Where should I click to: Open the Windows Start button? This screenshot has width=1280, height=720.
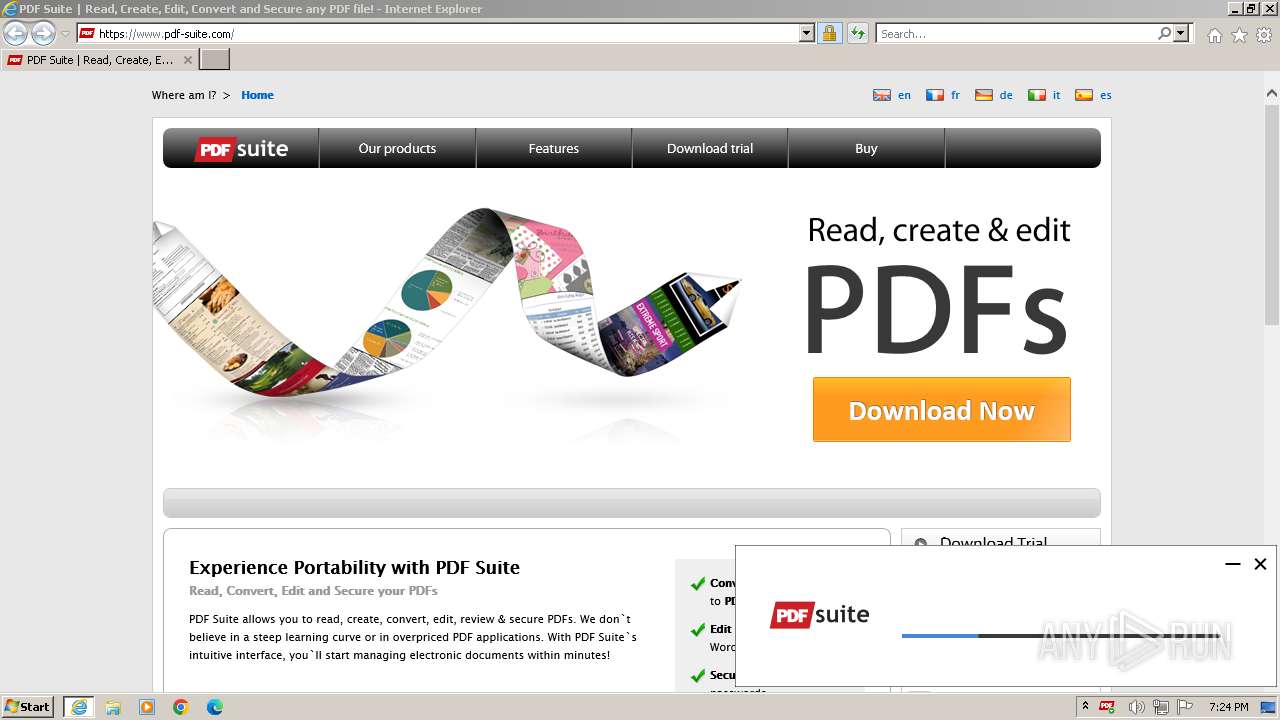[28, 706]
